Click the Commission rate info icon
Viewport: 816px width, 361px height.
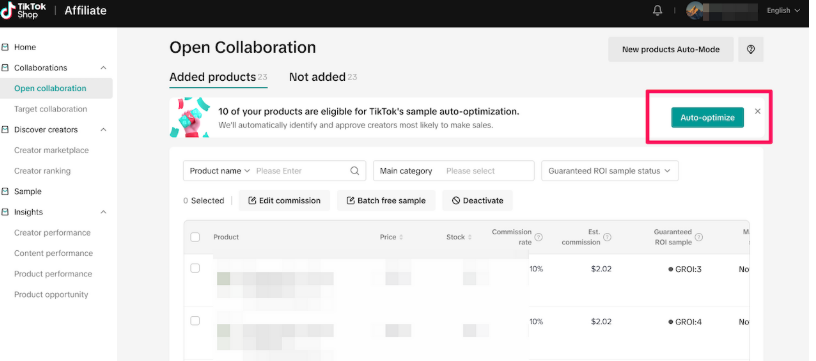539,237
